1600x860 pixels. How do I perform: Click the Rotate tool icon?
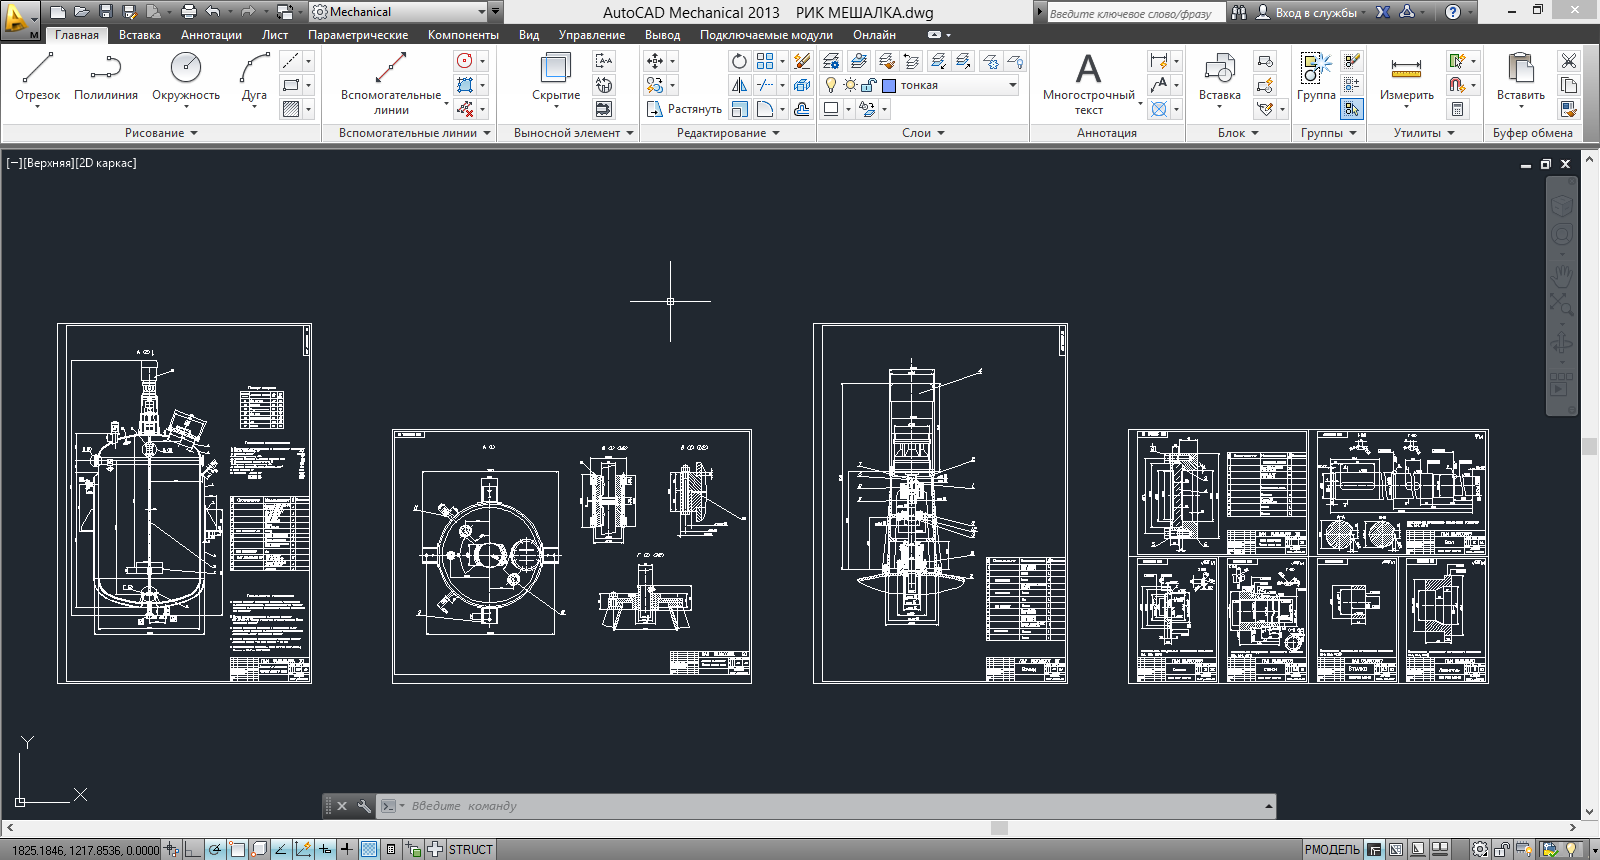point(739,61)
